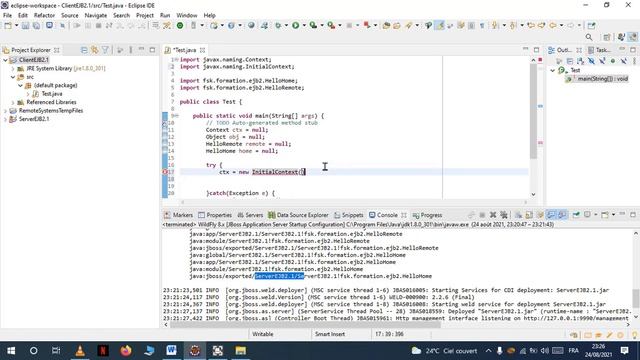This screenshot has height=360, width=640.
Task: Open the Window menu
Action: [187, 15]
